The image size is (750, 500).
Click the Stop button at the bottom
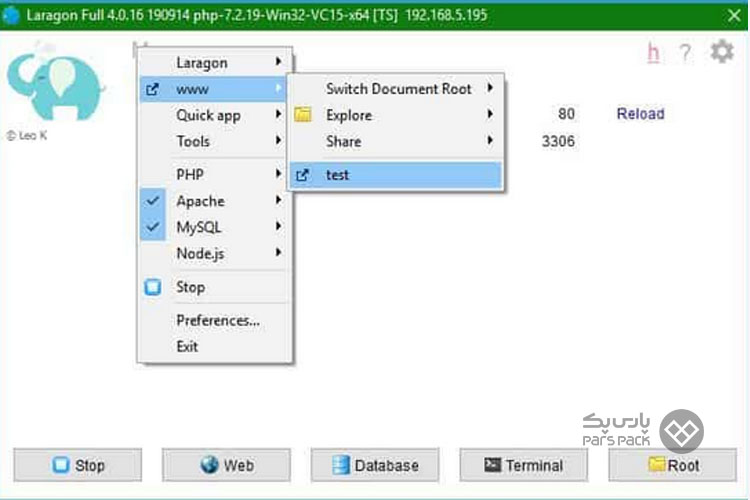point(78,465)
